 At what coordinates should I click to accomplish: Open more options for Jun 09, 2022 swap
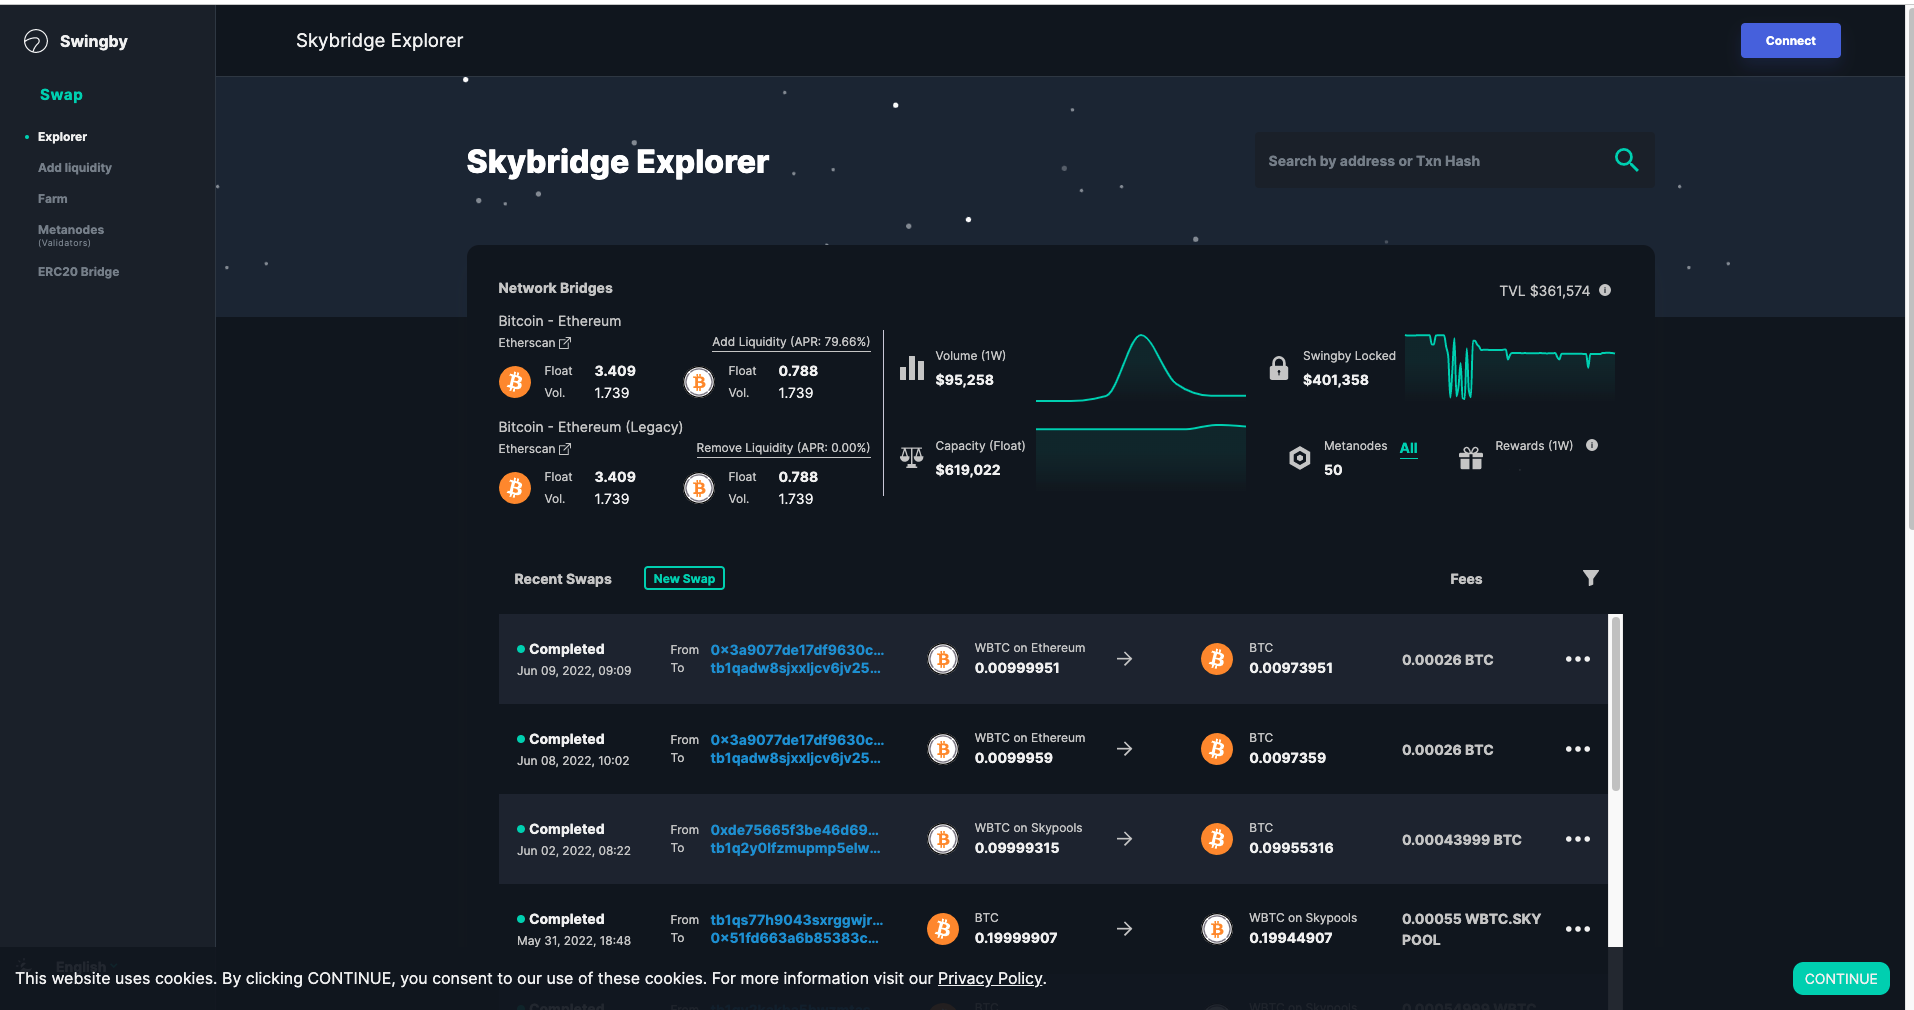pos(1578,659)
